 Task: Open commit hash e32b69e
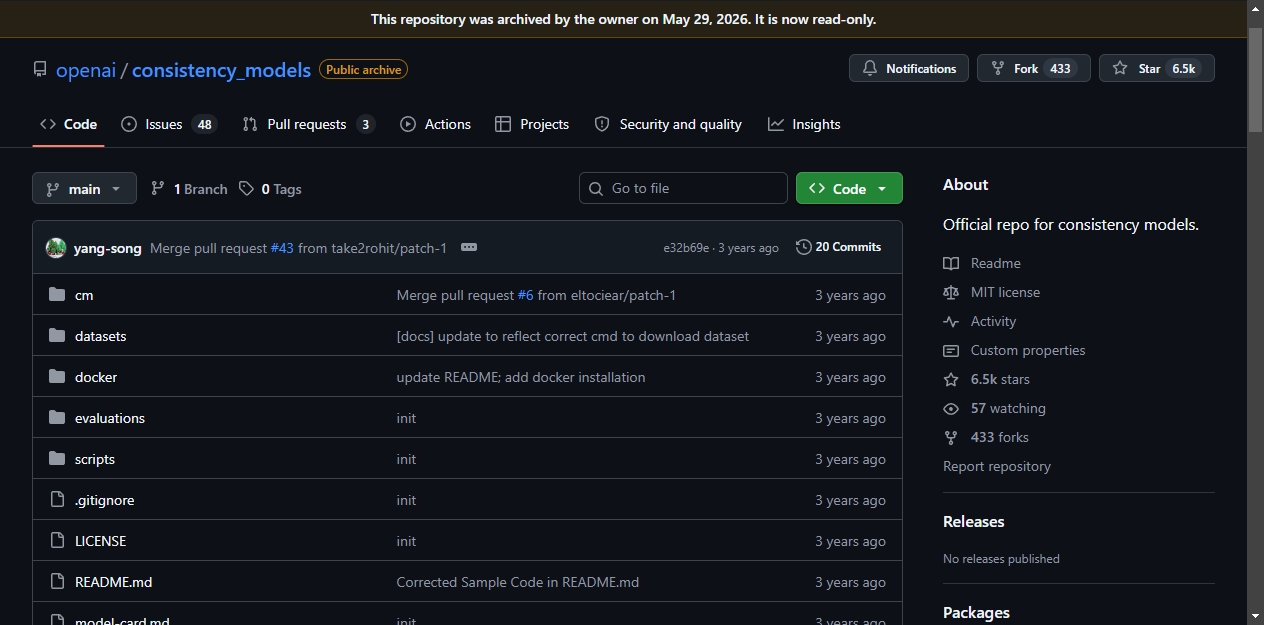click(x=686, y=248)
